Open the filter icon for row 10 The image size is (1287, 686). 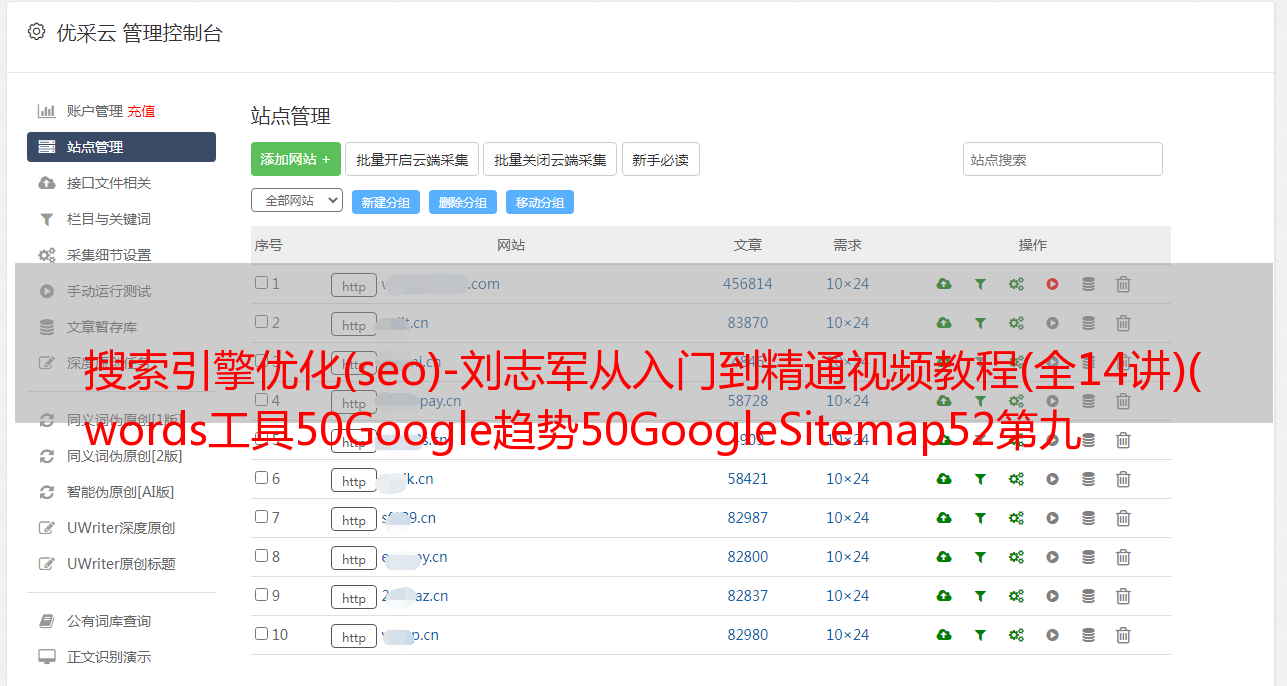coord(980,635)
